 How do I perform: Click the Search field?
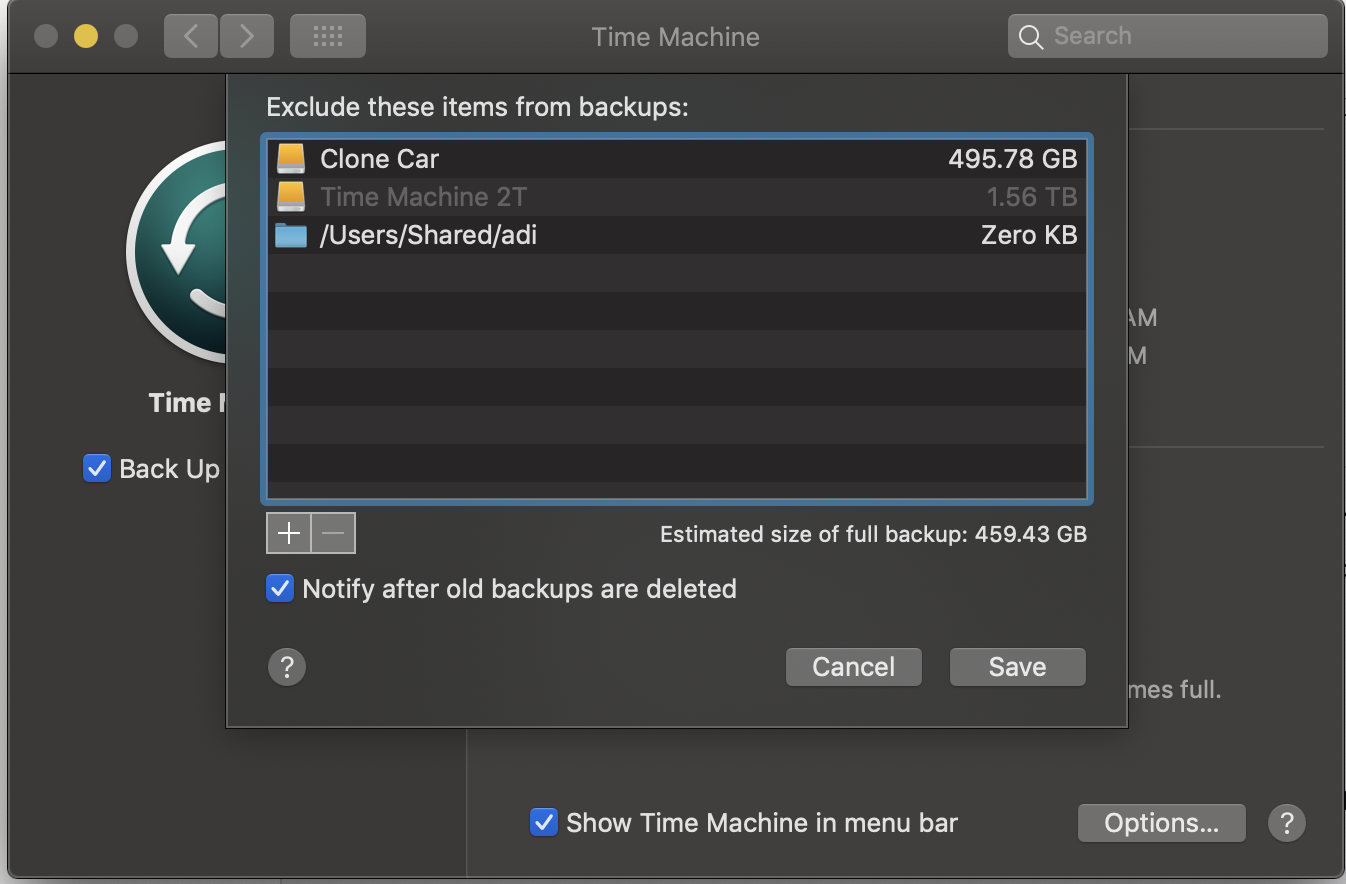tap(1168, 37)
